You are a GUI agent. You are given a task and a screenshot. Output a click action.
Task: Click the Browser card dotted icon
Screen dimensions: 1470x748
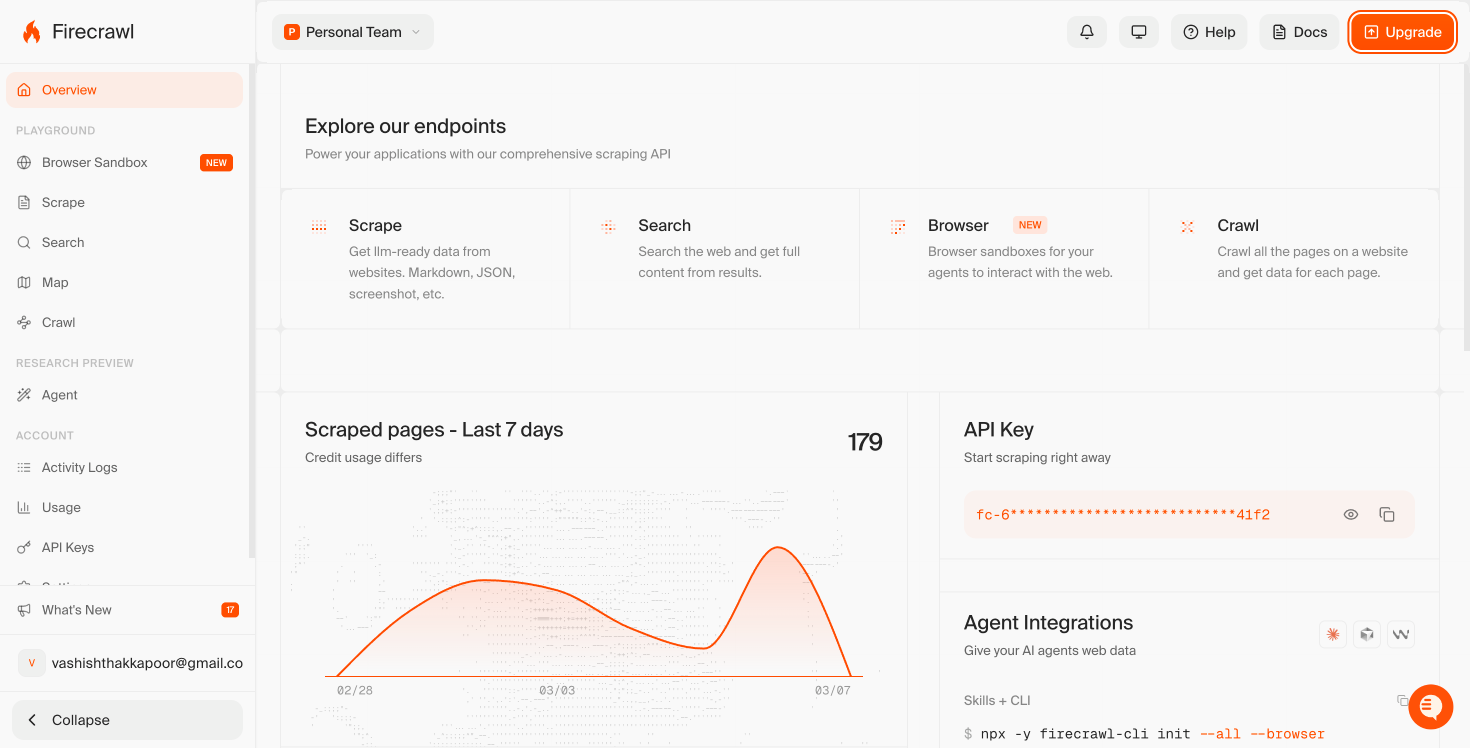tap(898, 227)
